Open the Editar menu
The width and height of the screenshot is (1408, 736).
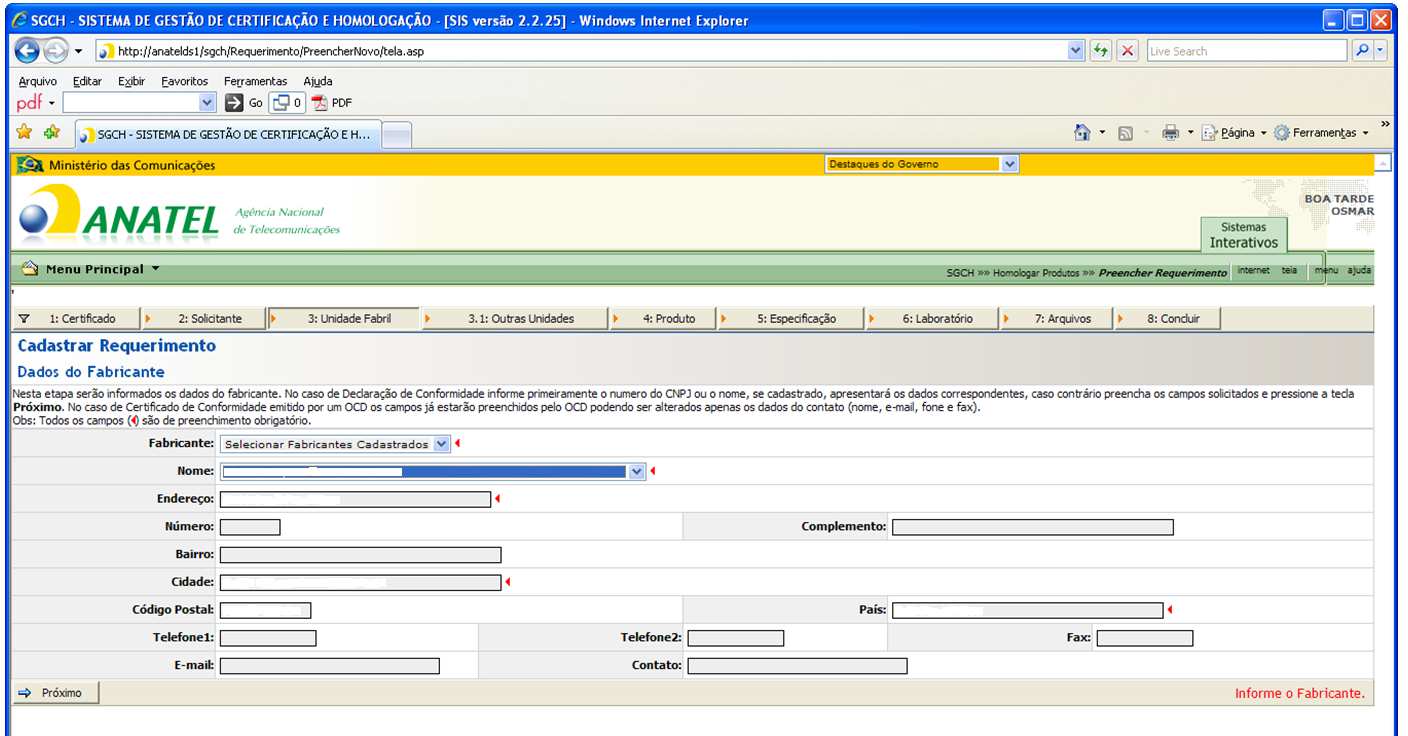87,81
